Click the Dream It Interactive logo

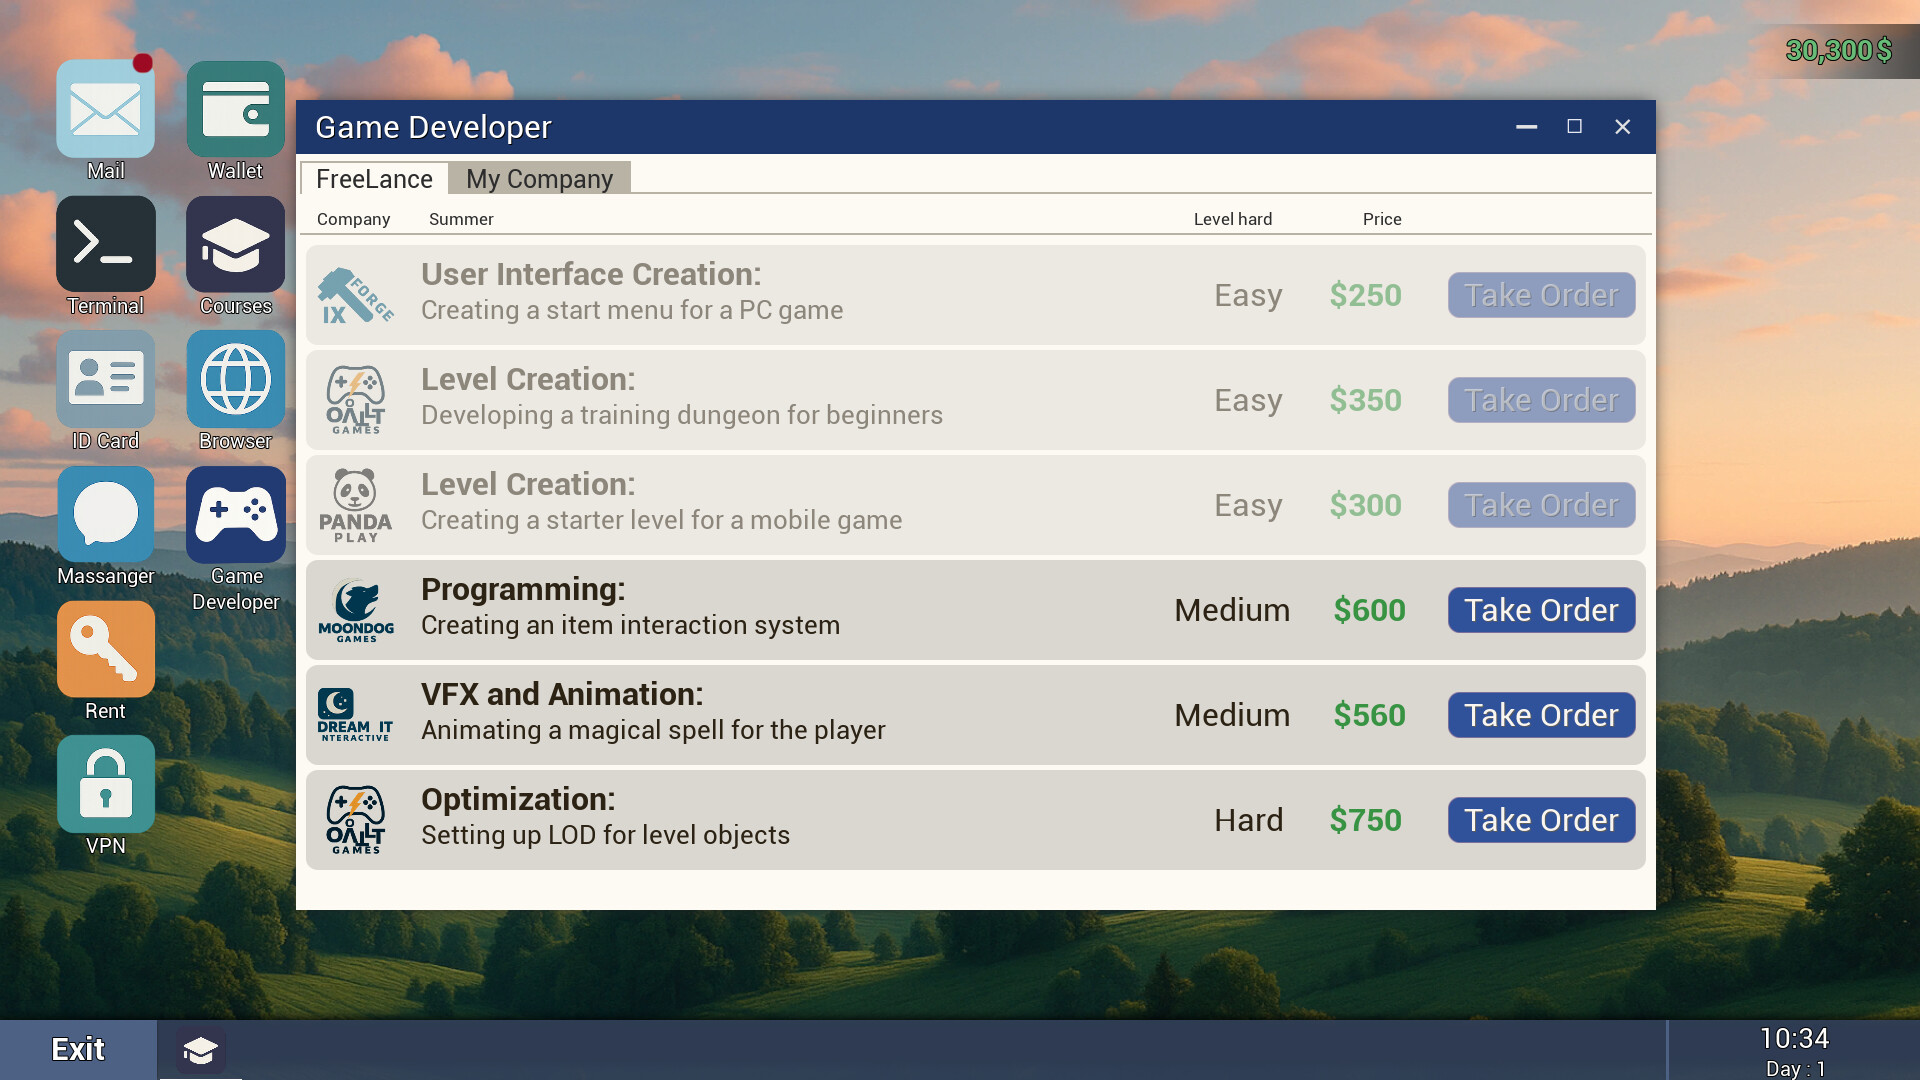[353, 713]
